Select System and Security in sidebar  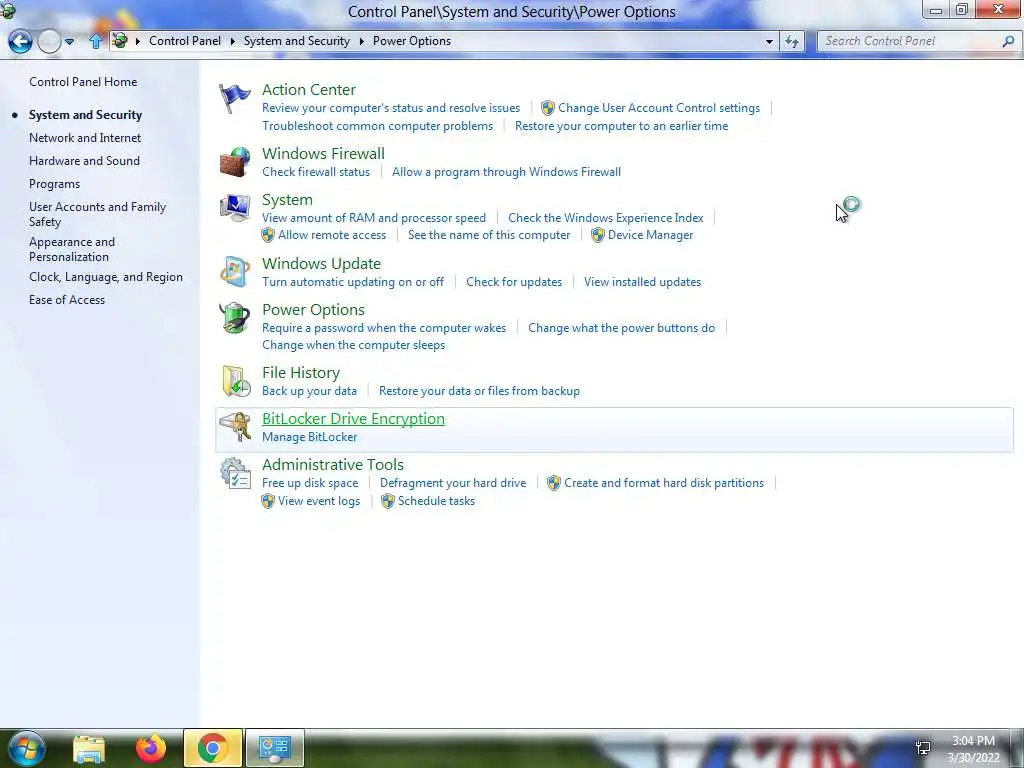[x=86, y=115]
